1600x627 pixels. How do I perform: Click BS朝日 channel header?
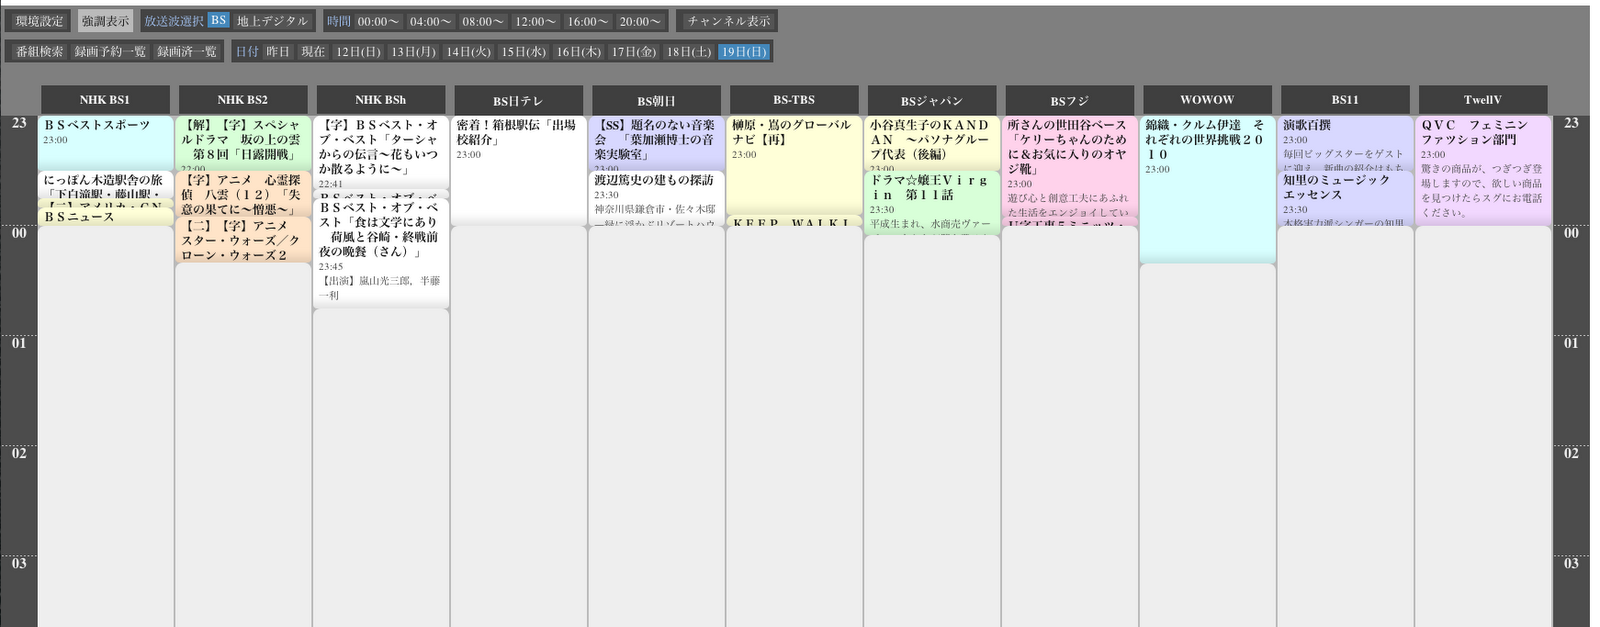tap(656, 100)
